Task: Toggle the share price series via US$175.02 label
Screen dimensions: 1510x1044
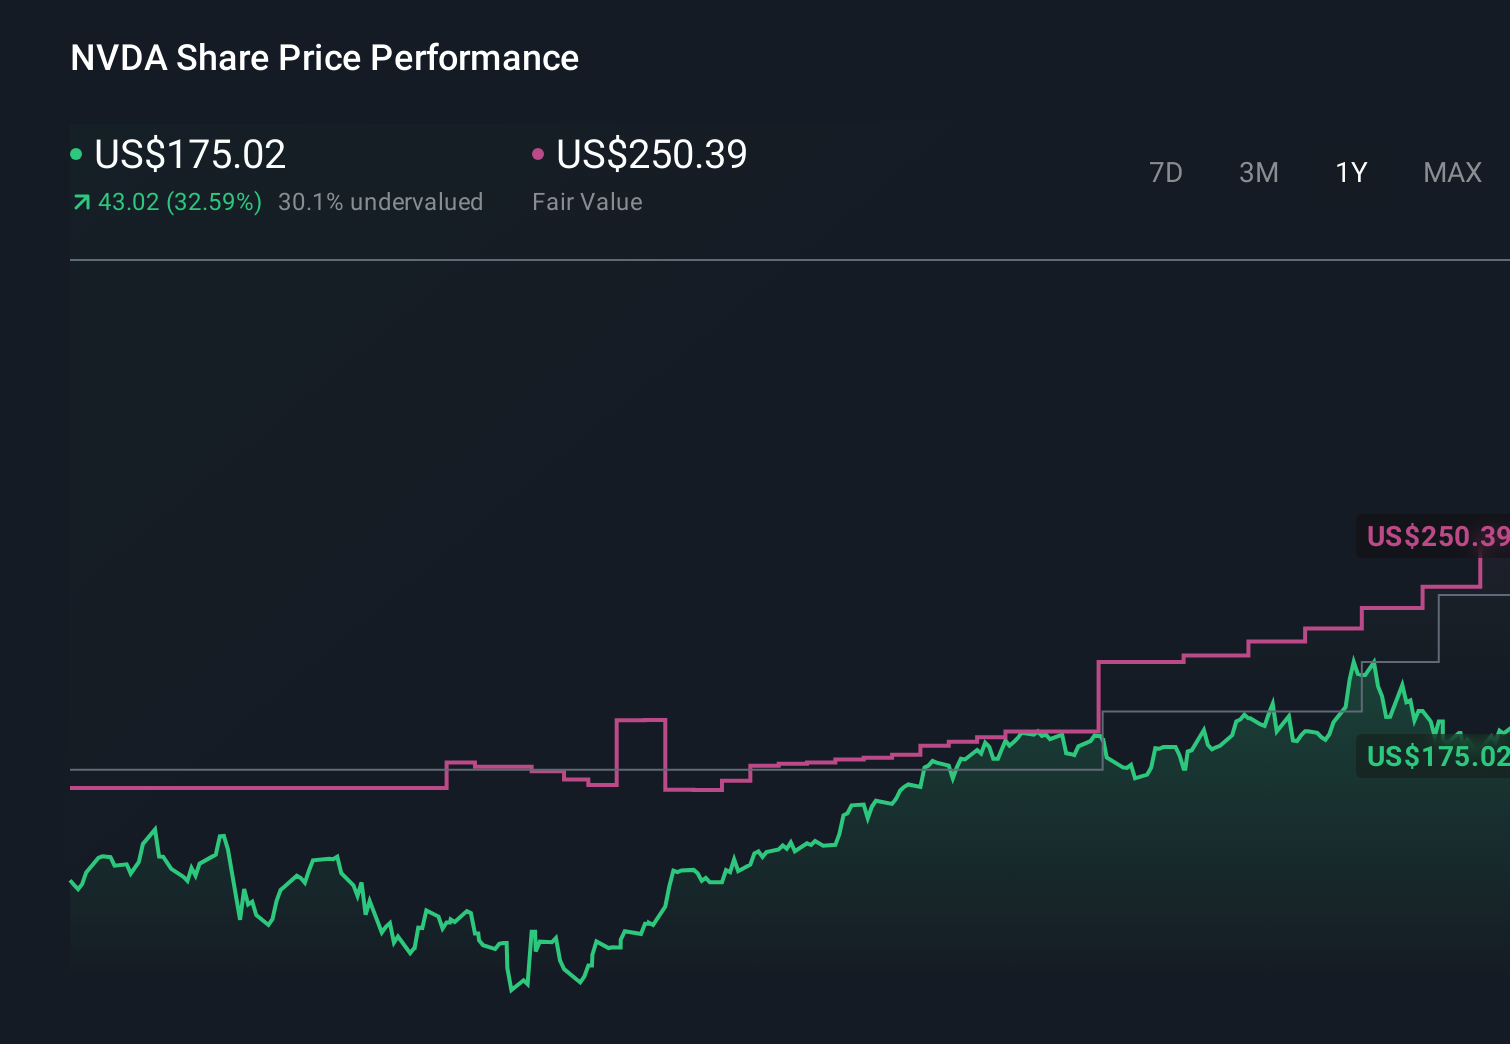Action: click(189, 155)
